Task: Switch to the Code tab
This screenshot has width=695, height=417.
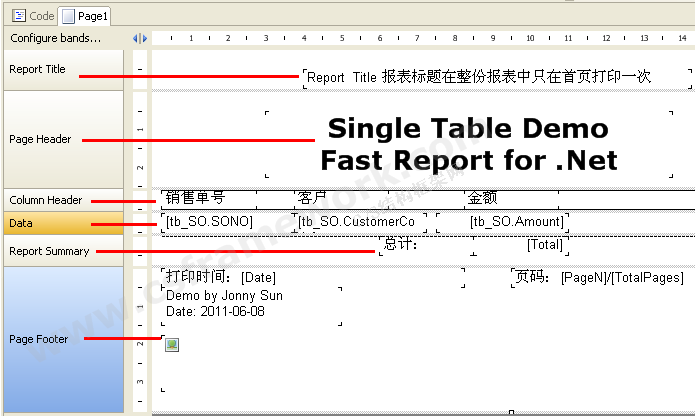Action: pos(34,16)
